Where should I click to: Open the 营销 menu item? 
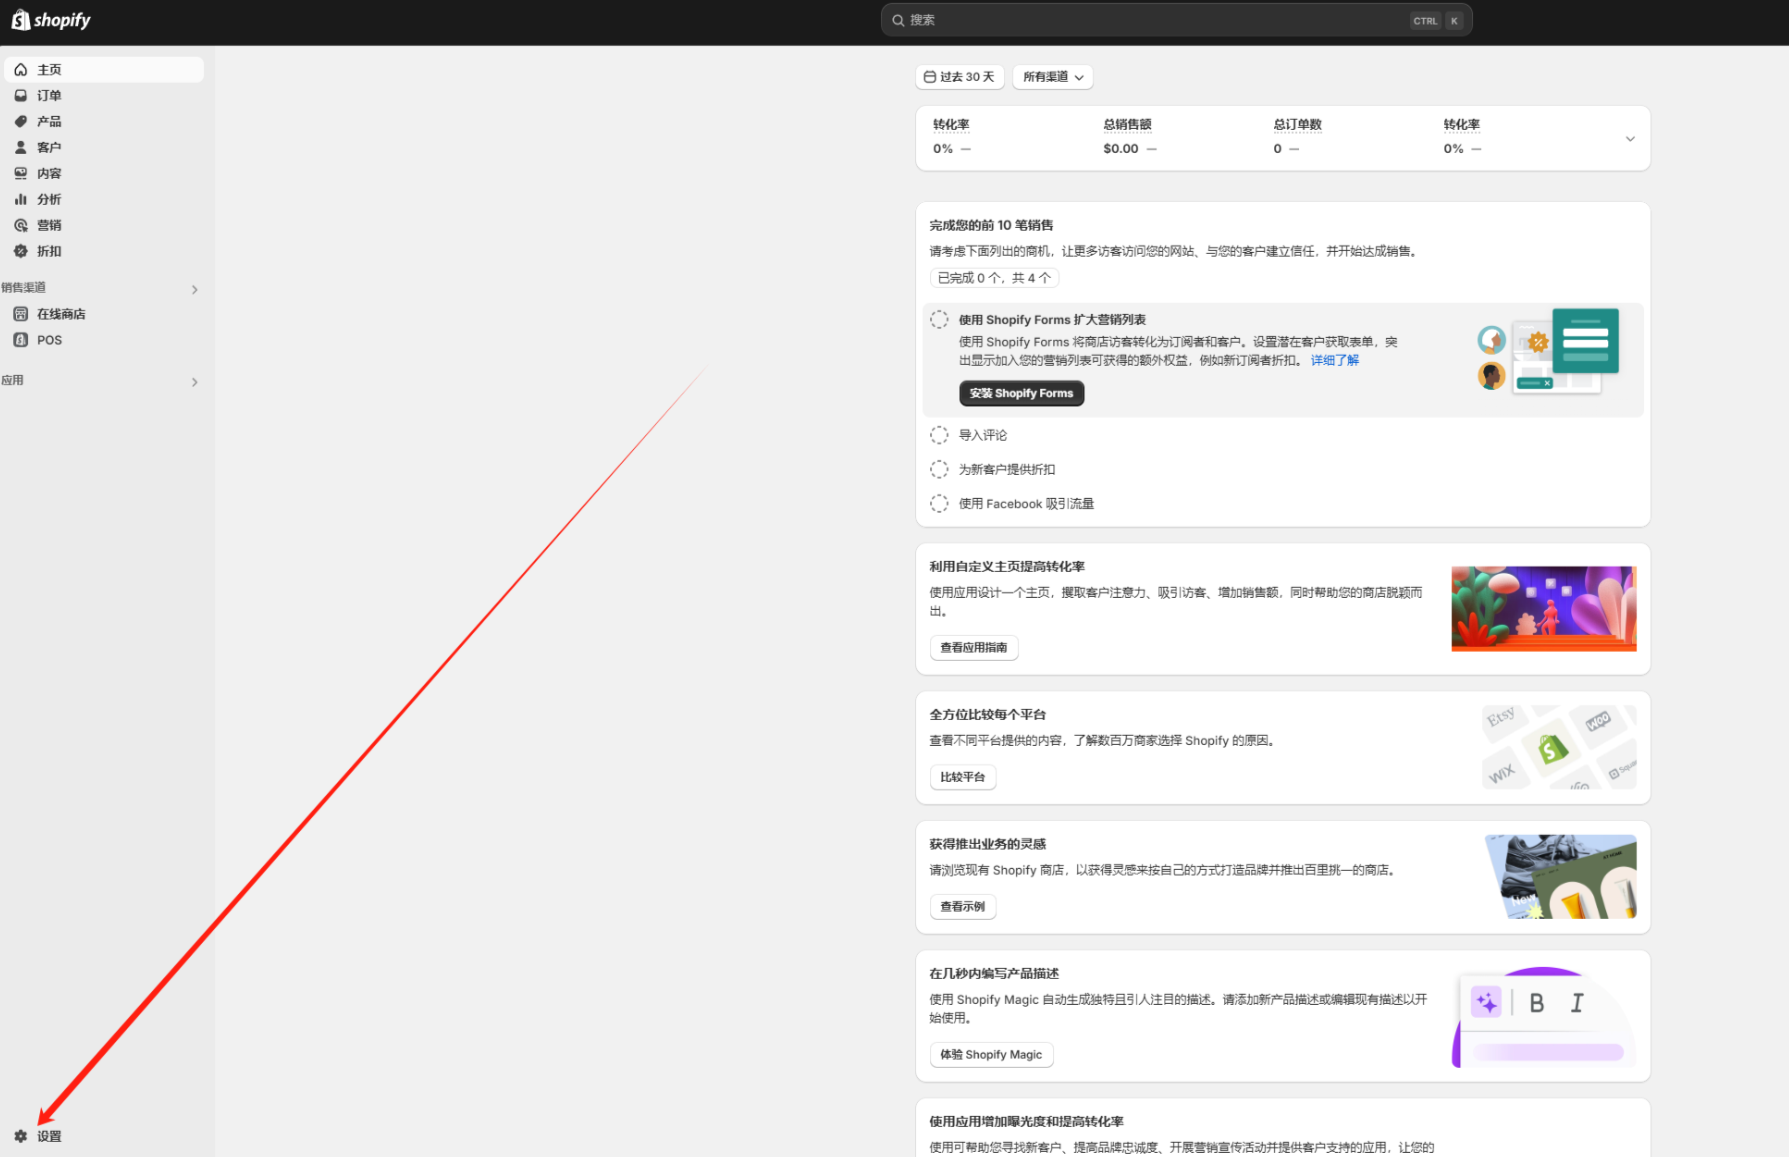point(104,225)
